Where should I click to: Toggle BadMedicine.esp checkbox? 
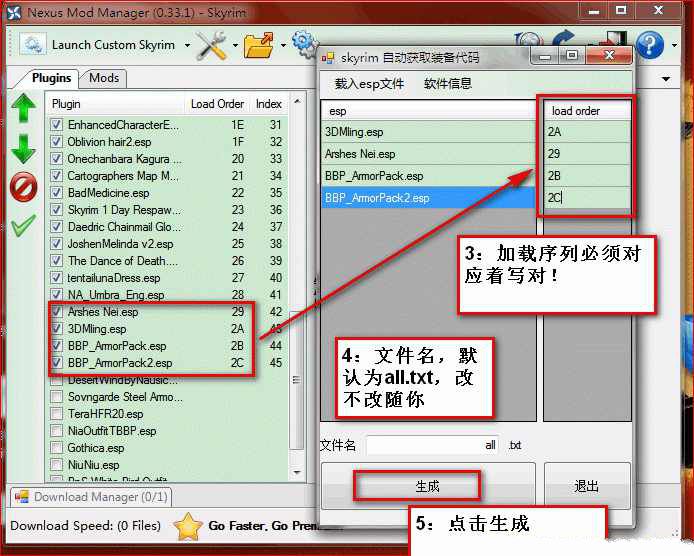(x=57, y=193)
